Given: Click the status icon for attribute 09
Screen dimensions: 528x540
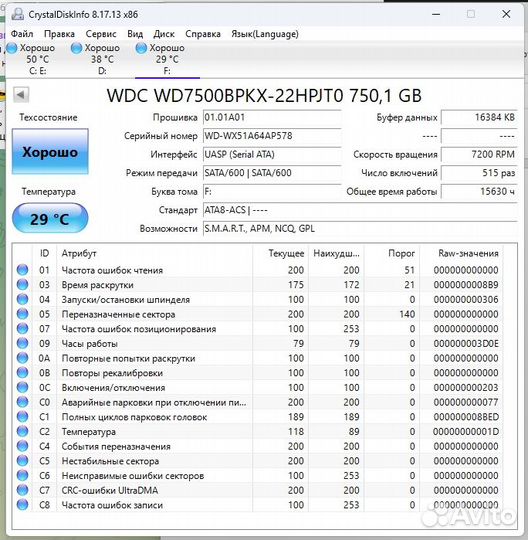Looking at the screenshot, I should (22, 343).
